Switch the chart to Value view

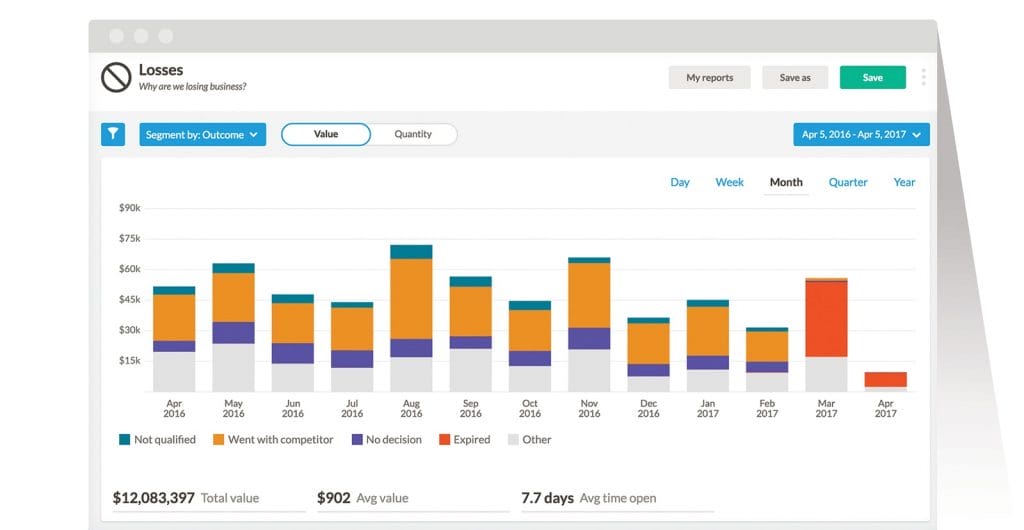click(x=326, y=134)
